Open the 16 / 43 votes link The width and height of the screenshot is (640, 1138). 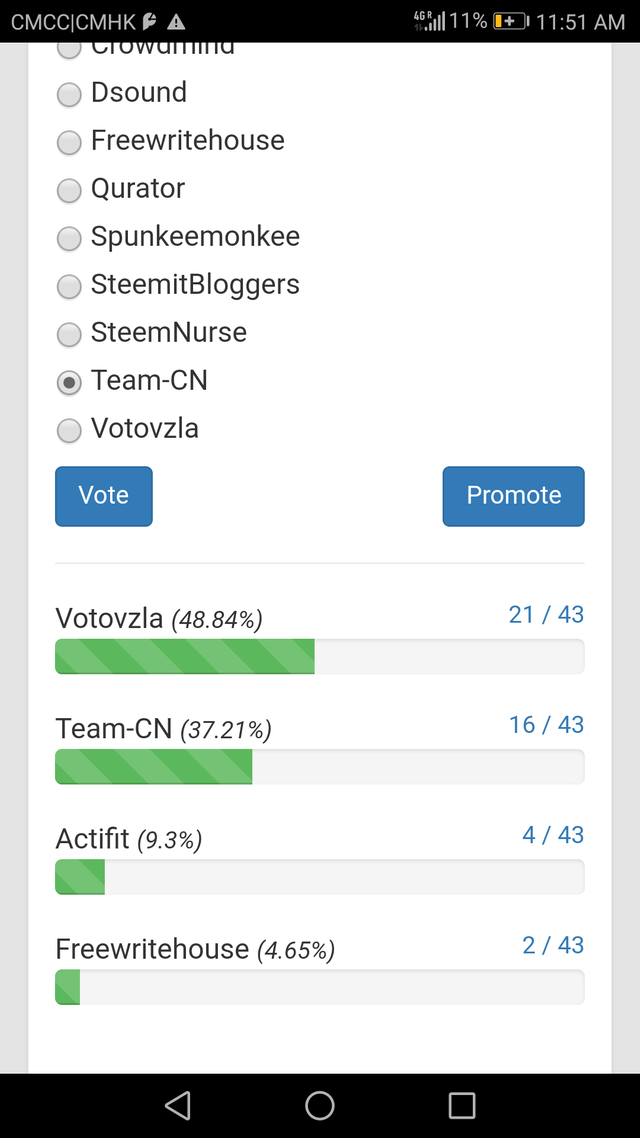coord(546,725)
